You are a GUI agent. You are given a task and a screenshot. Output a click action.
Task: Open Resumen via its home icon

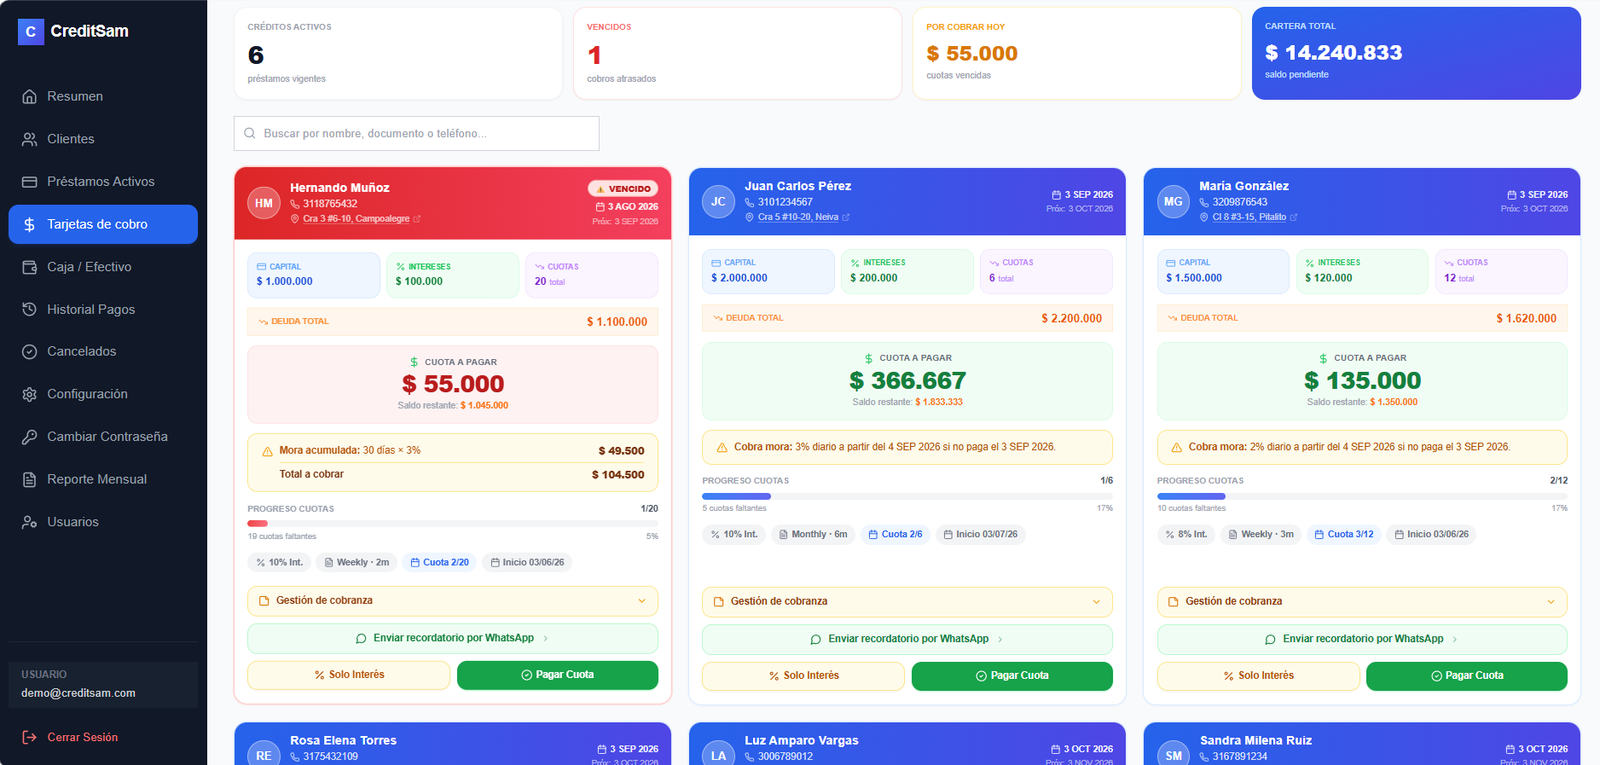29,96
